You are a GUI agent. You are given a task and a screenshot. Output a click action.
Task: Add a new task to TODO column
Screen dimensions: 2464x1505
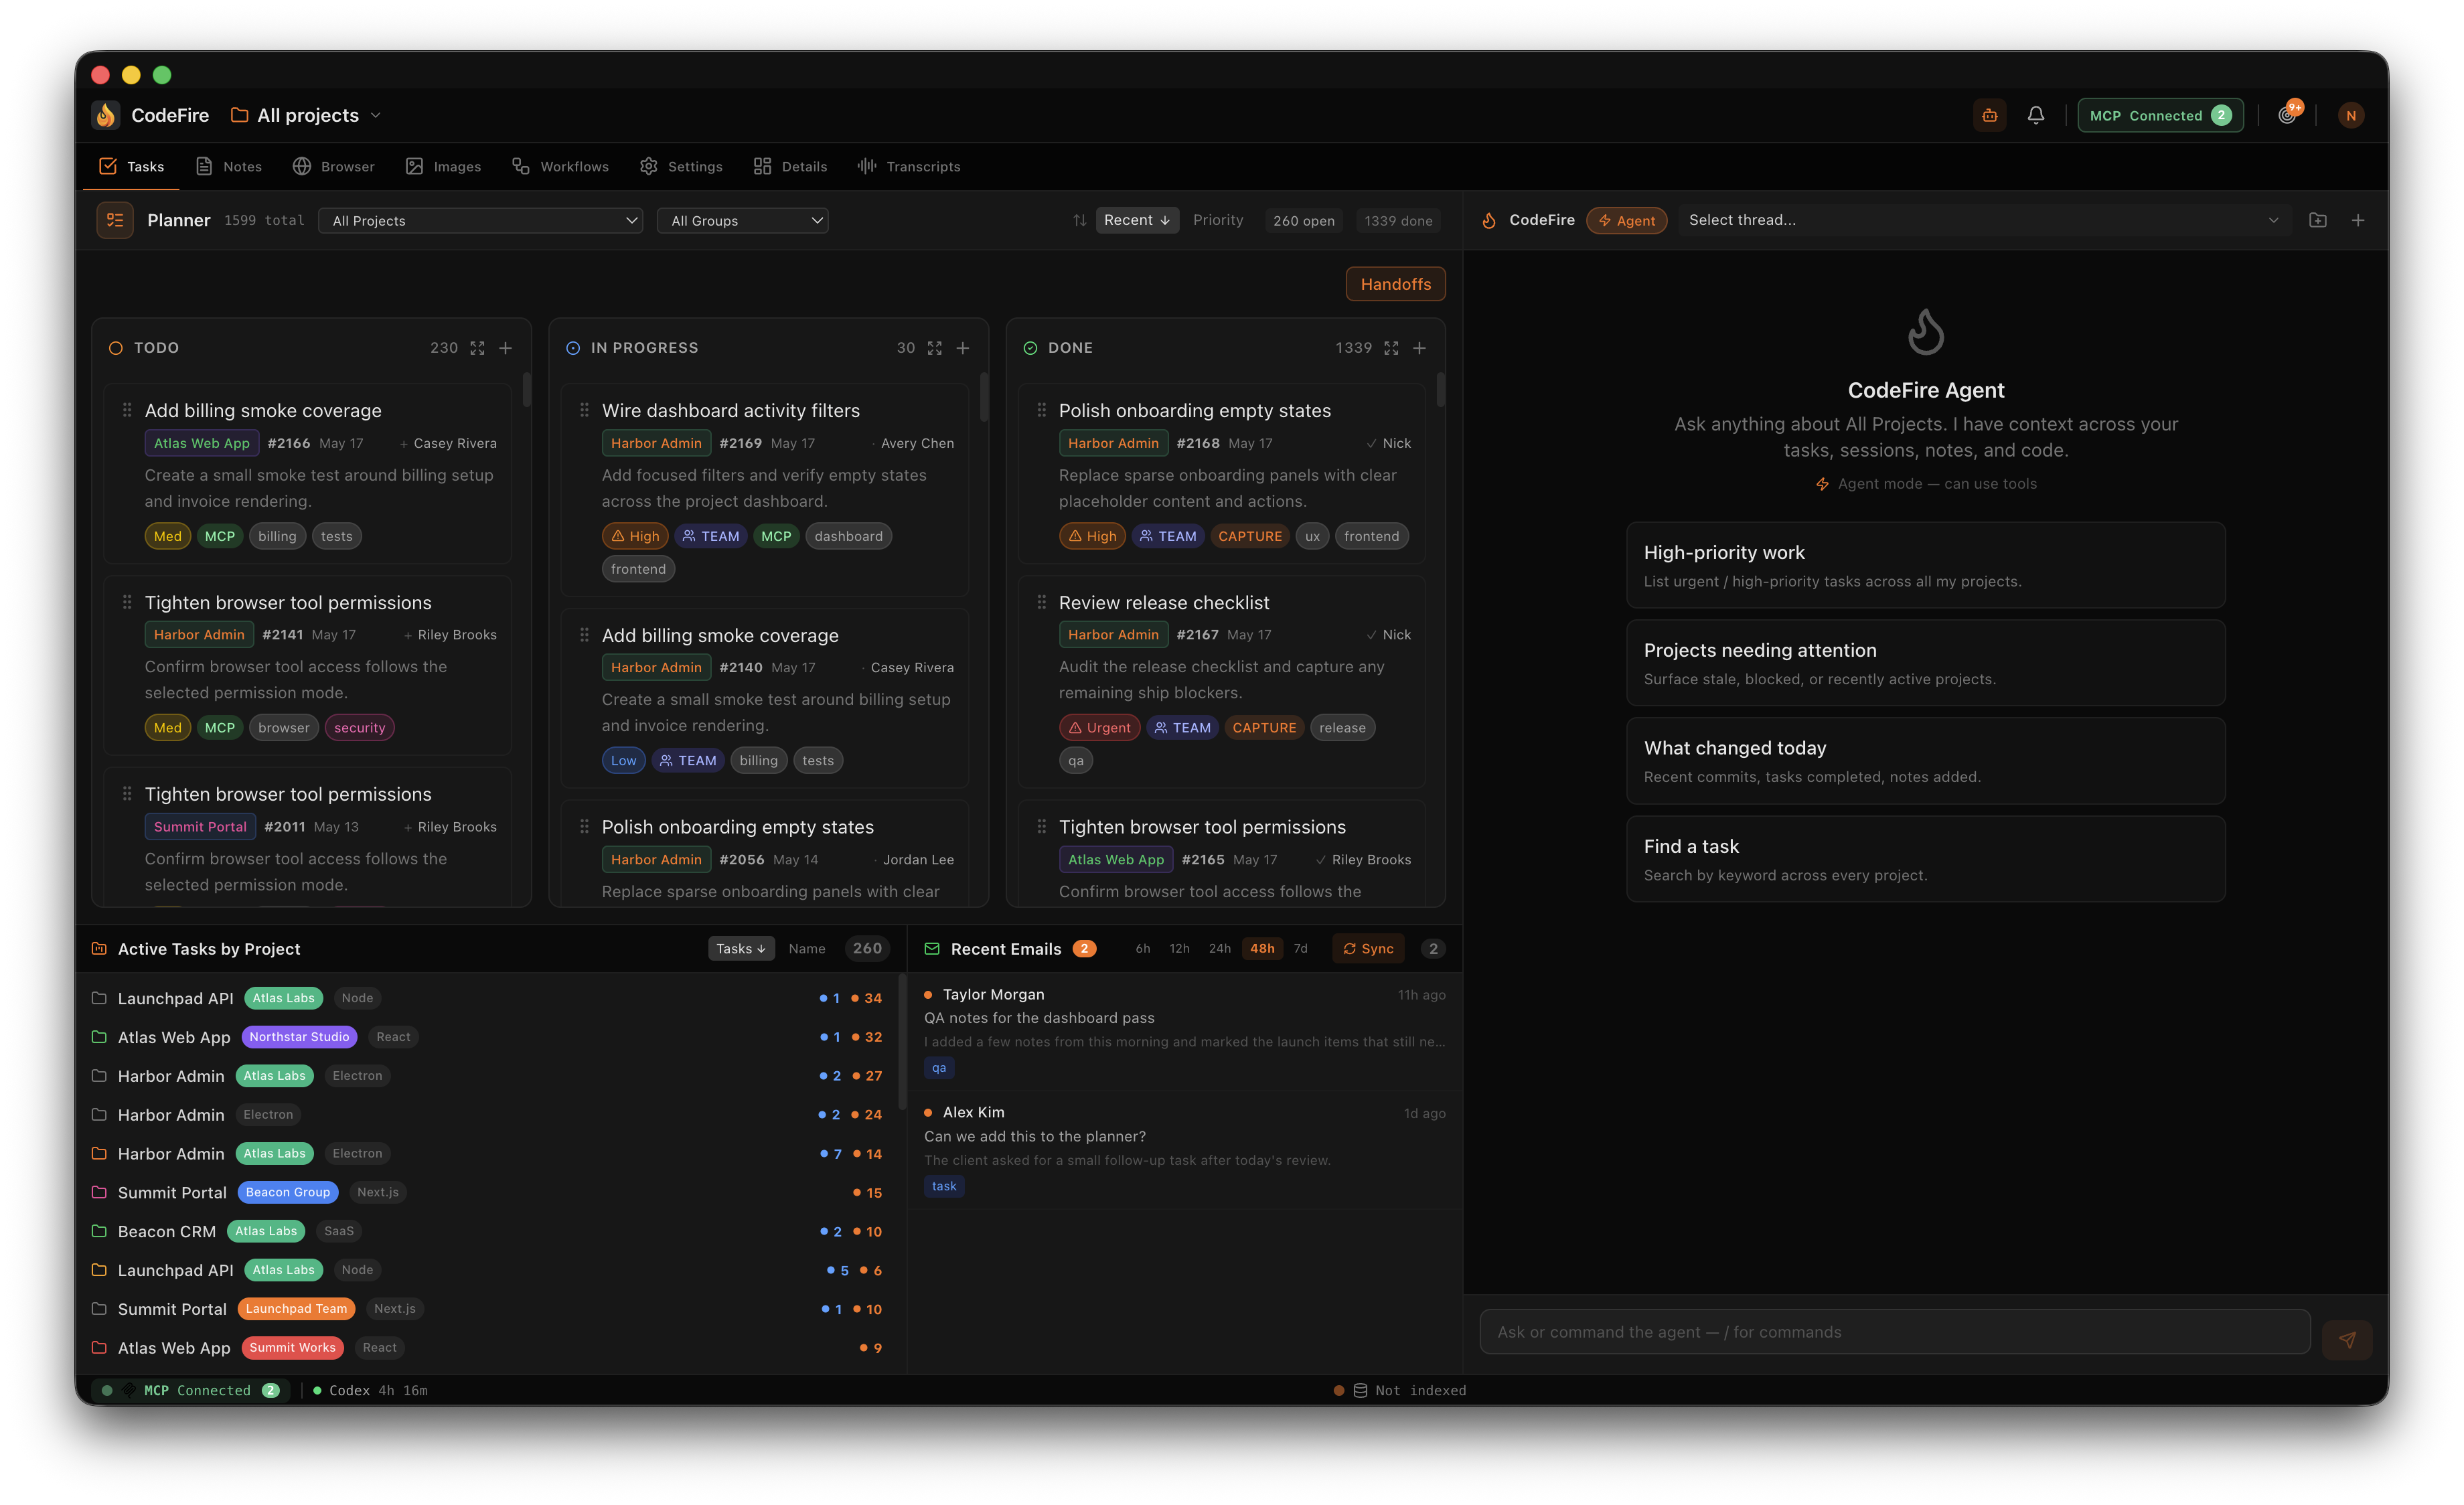pyautogui.click(x=506, y=348)
